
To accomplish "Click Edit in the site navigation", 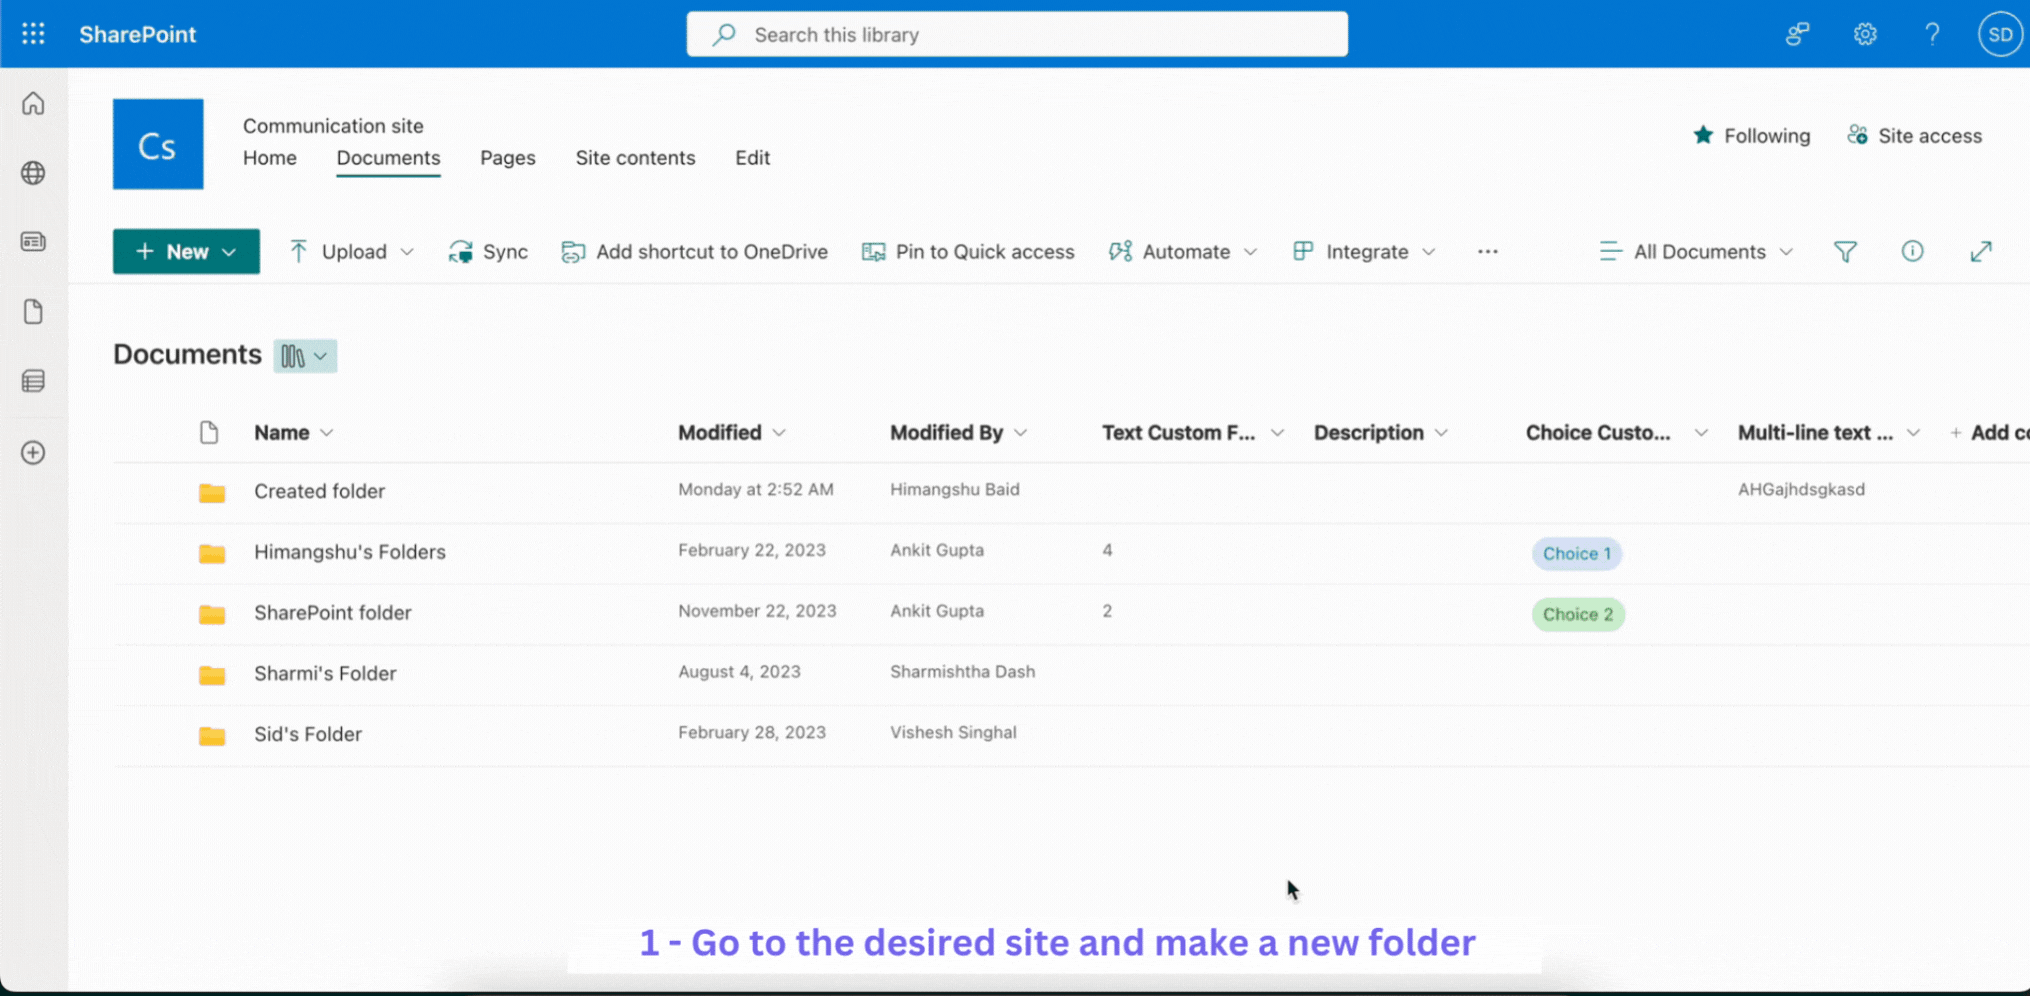I will (x=752, y=158).
